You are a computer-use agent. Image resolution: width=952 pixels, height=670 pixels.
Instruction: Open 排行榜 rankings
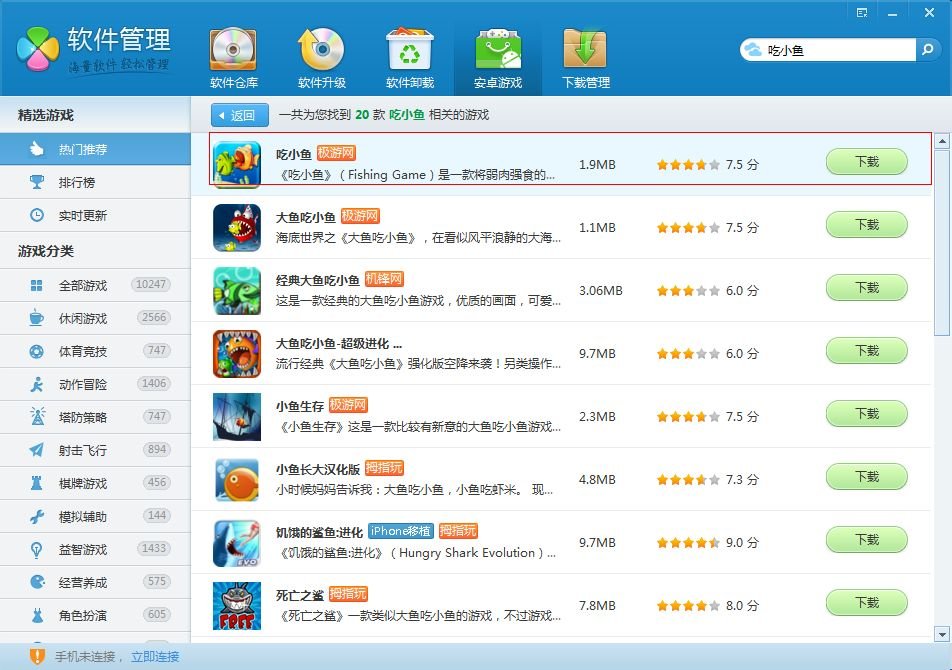(x=95, y=182)
